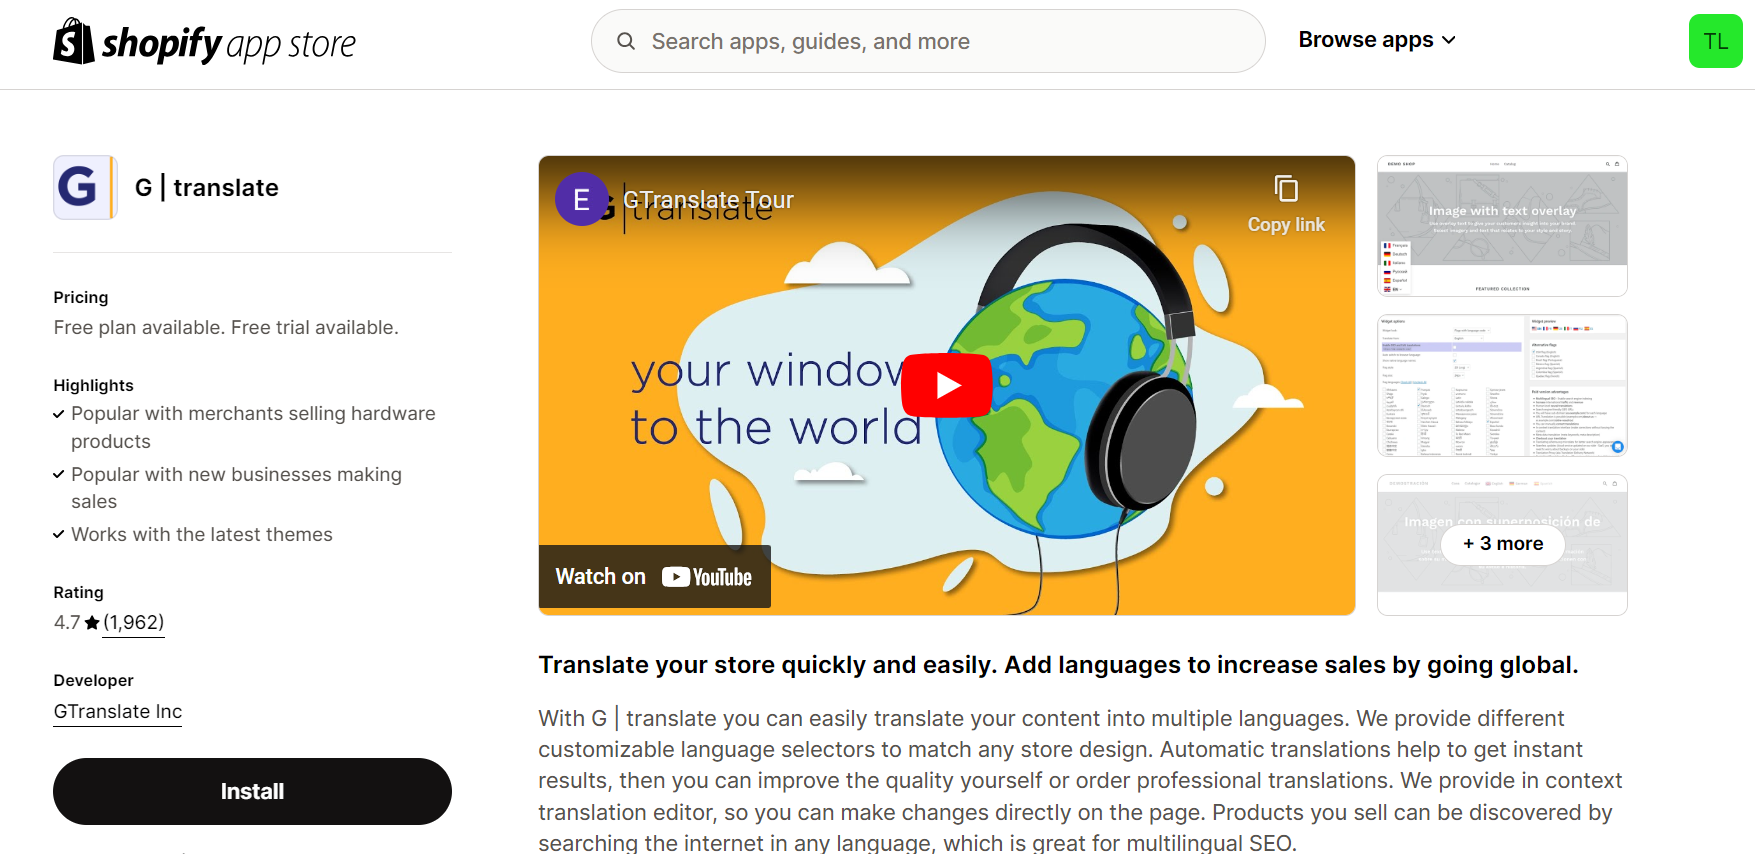
Task: Click the + 3 more button
Action: pos(1503,544)
